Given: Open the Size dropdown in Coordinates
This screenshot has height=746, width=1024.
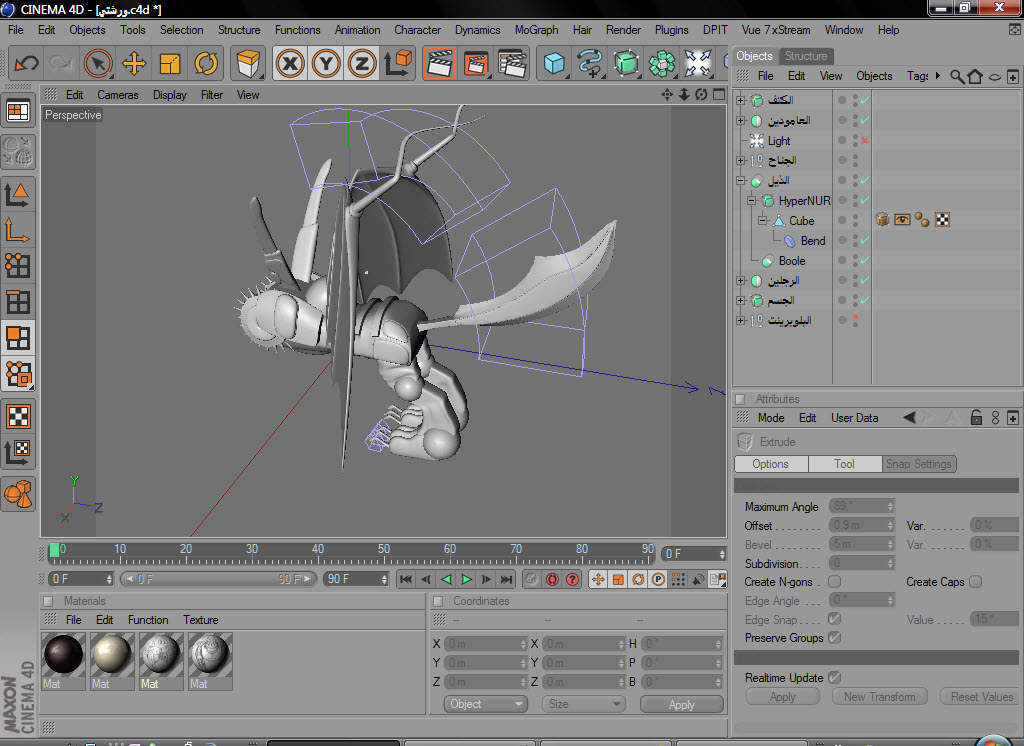Looking at the screenshot, I should click(584, 704).
